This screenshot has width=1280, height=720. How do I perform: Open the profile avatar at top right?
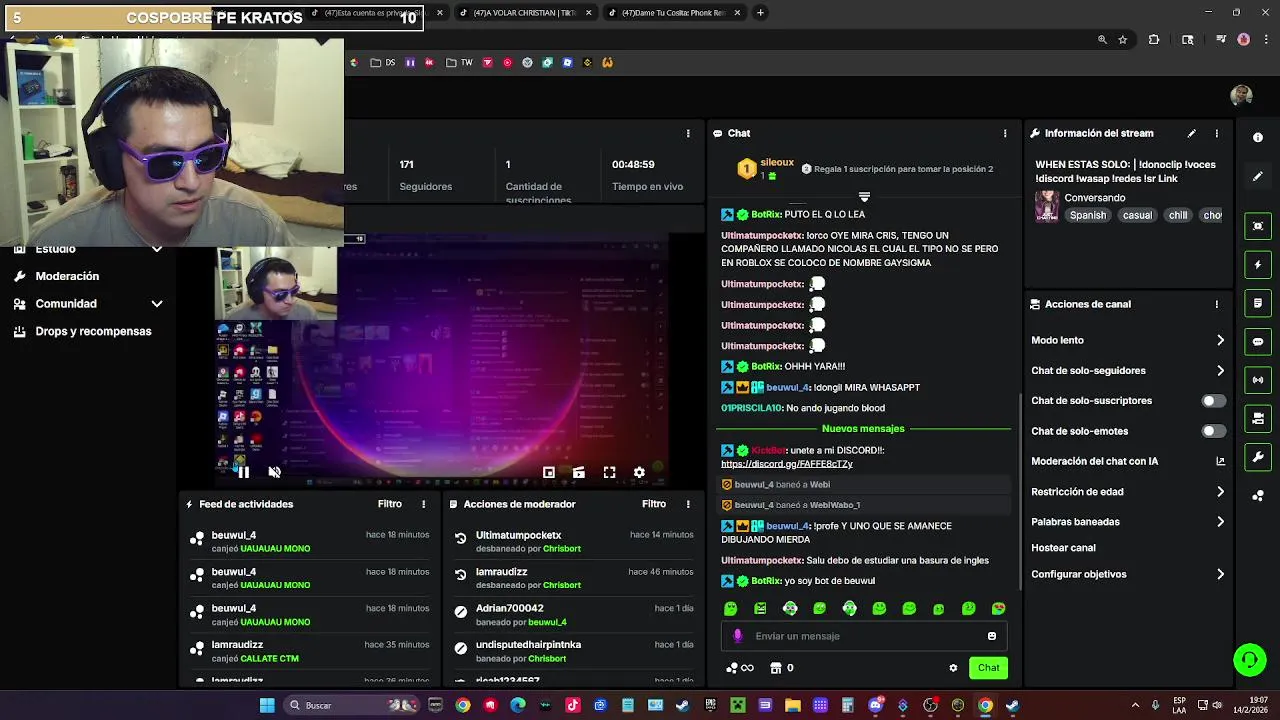click(x=1241, y=96)
